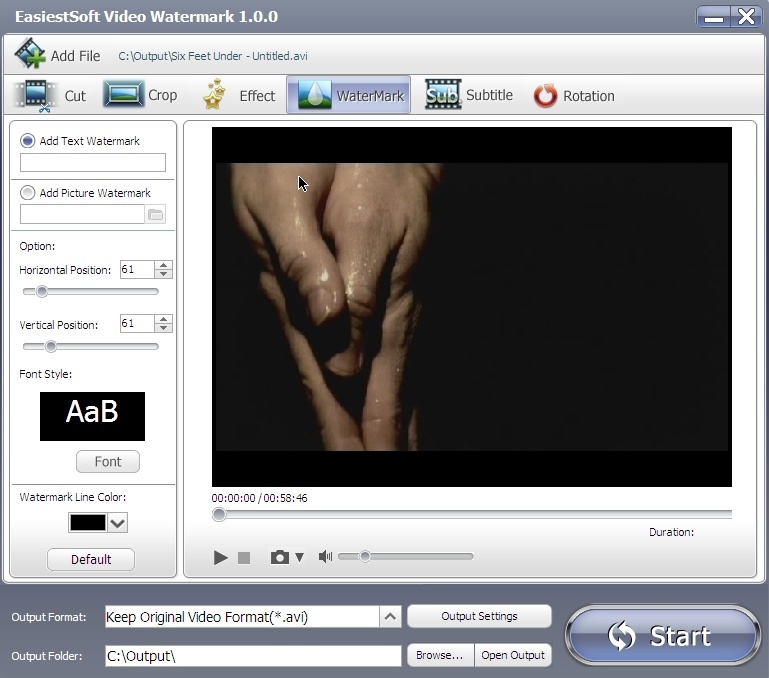Open snapshot options dropdown arrow
This screenshot has width=769, height=678.
pos(300,557)
